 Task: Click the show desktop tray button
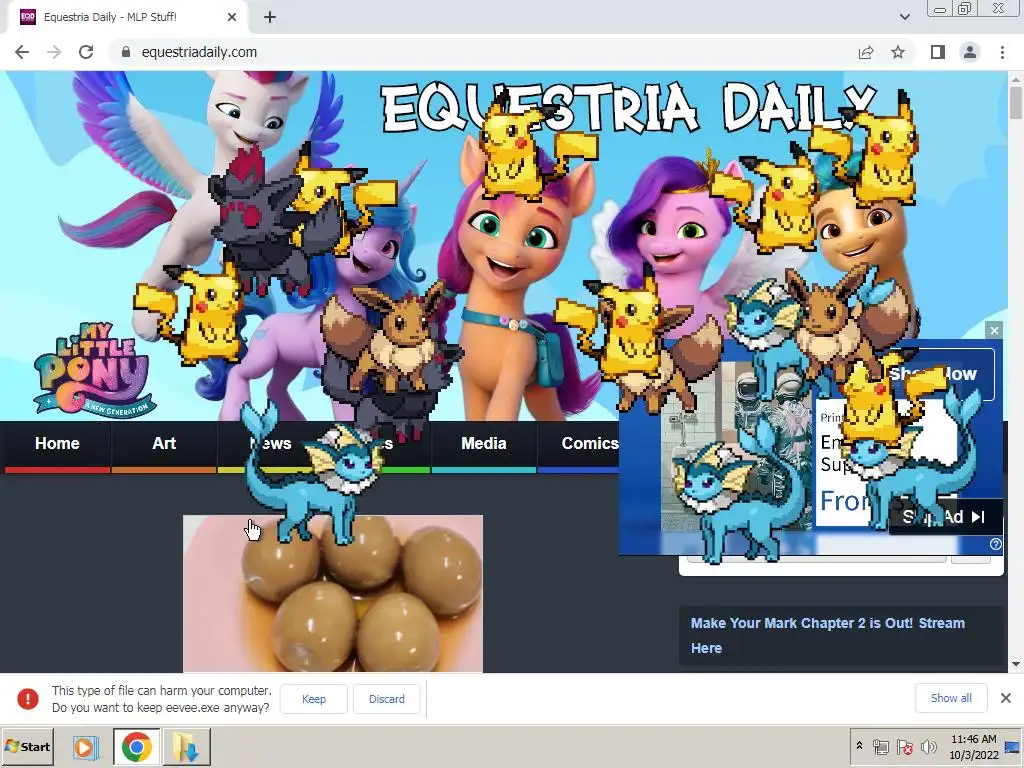click(x=1014, y=747)
